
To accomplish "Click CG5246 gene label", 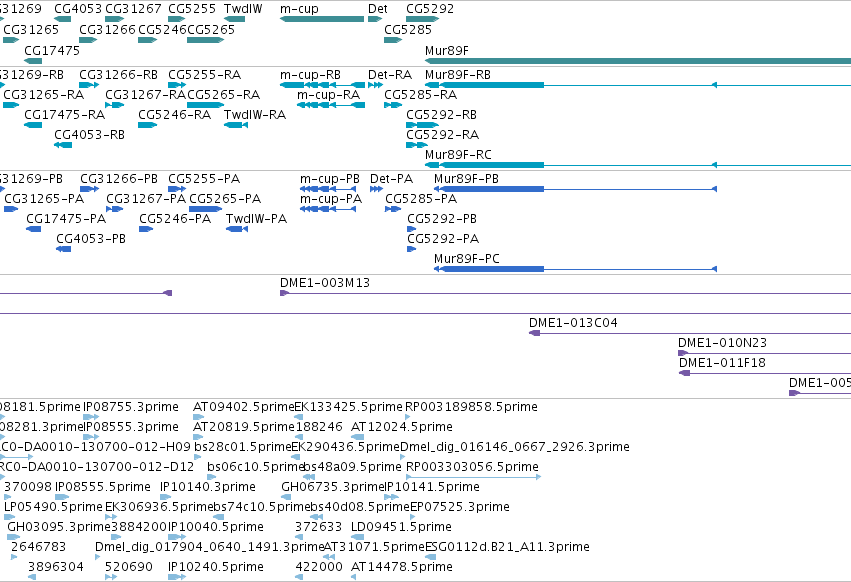I will click(x=162, y=29).
